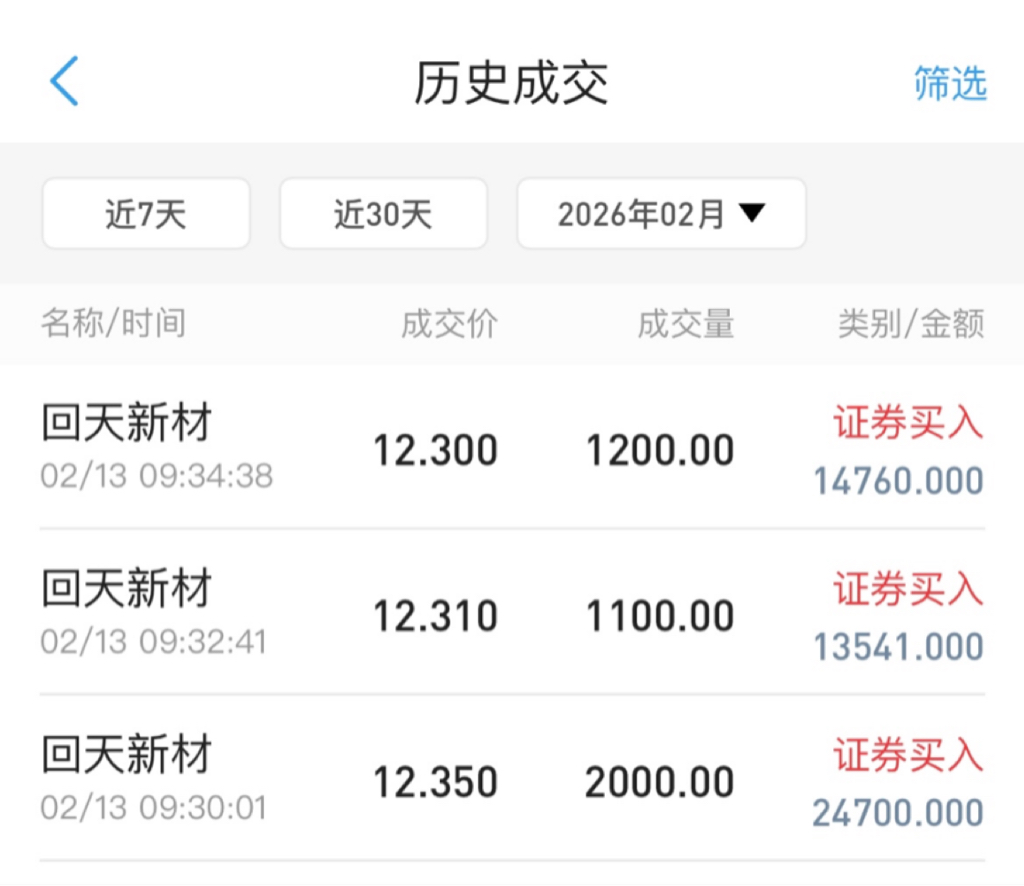Tap the blue back arrow icon
The height and width of the screenshot is (886, 1024).
tap(64, 82)
